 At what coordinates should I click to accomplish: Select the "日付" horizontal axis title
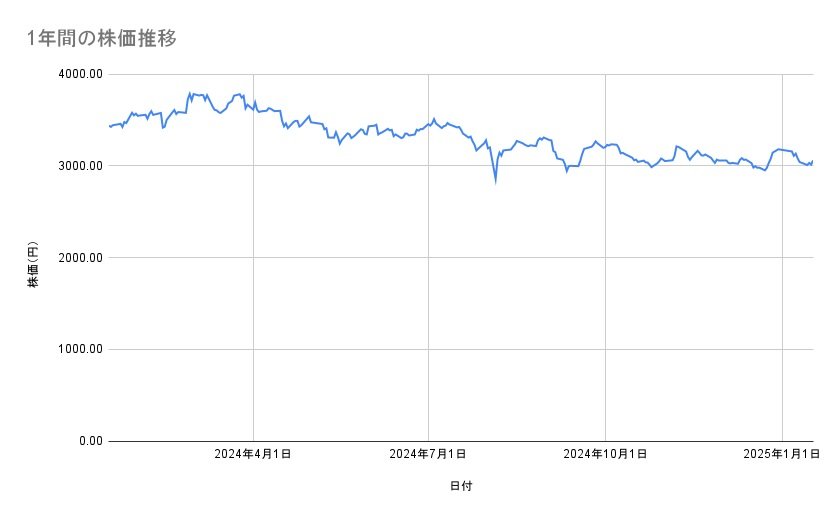click(461, 486)
